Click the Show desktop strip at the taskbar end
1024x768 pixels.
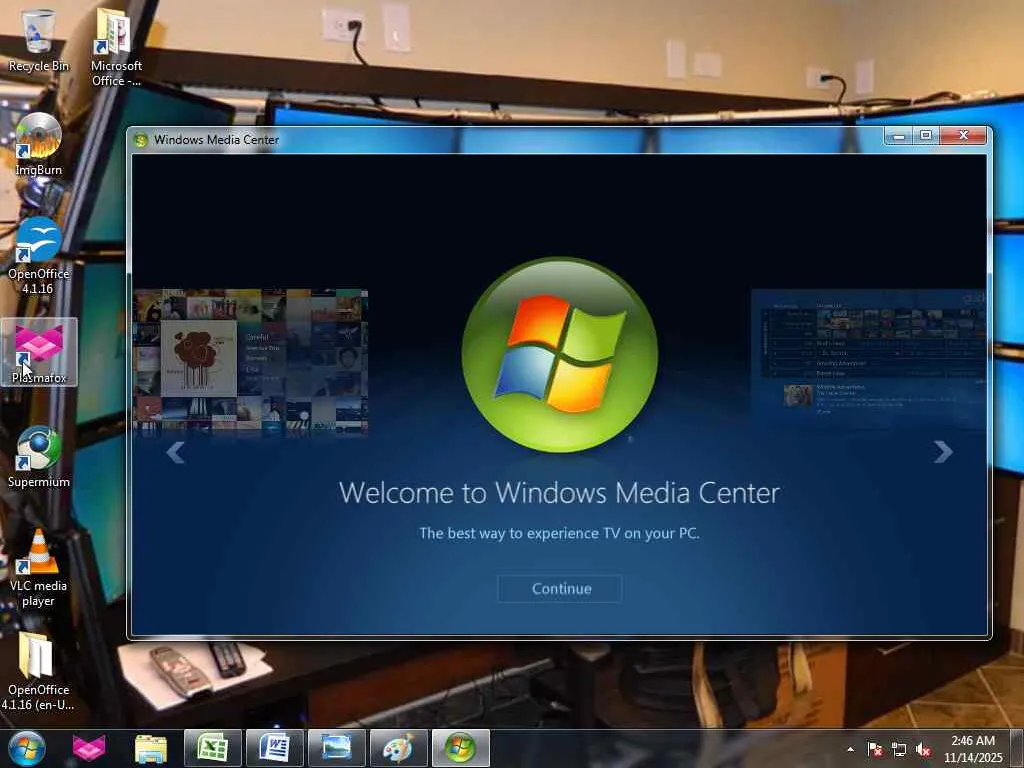click(x=1017, y=748)
